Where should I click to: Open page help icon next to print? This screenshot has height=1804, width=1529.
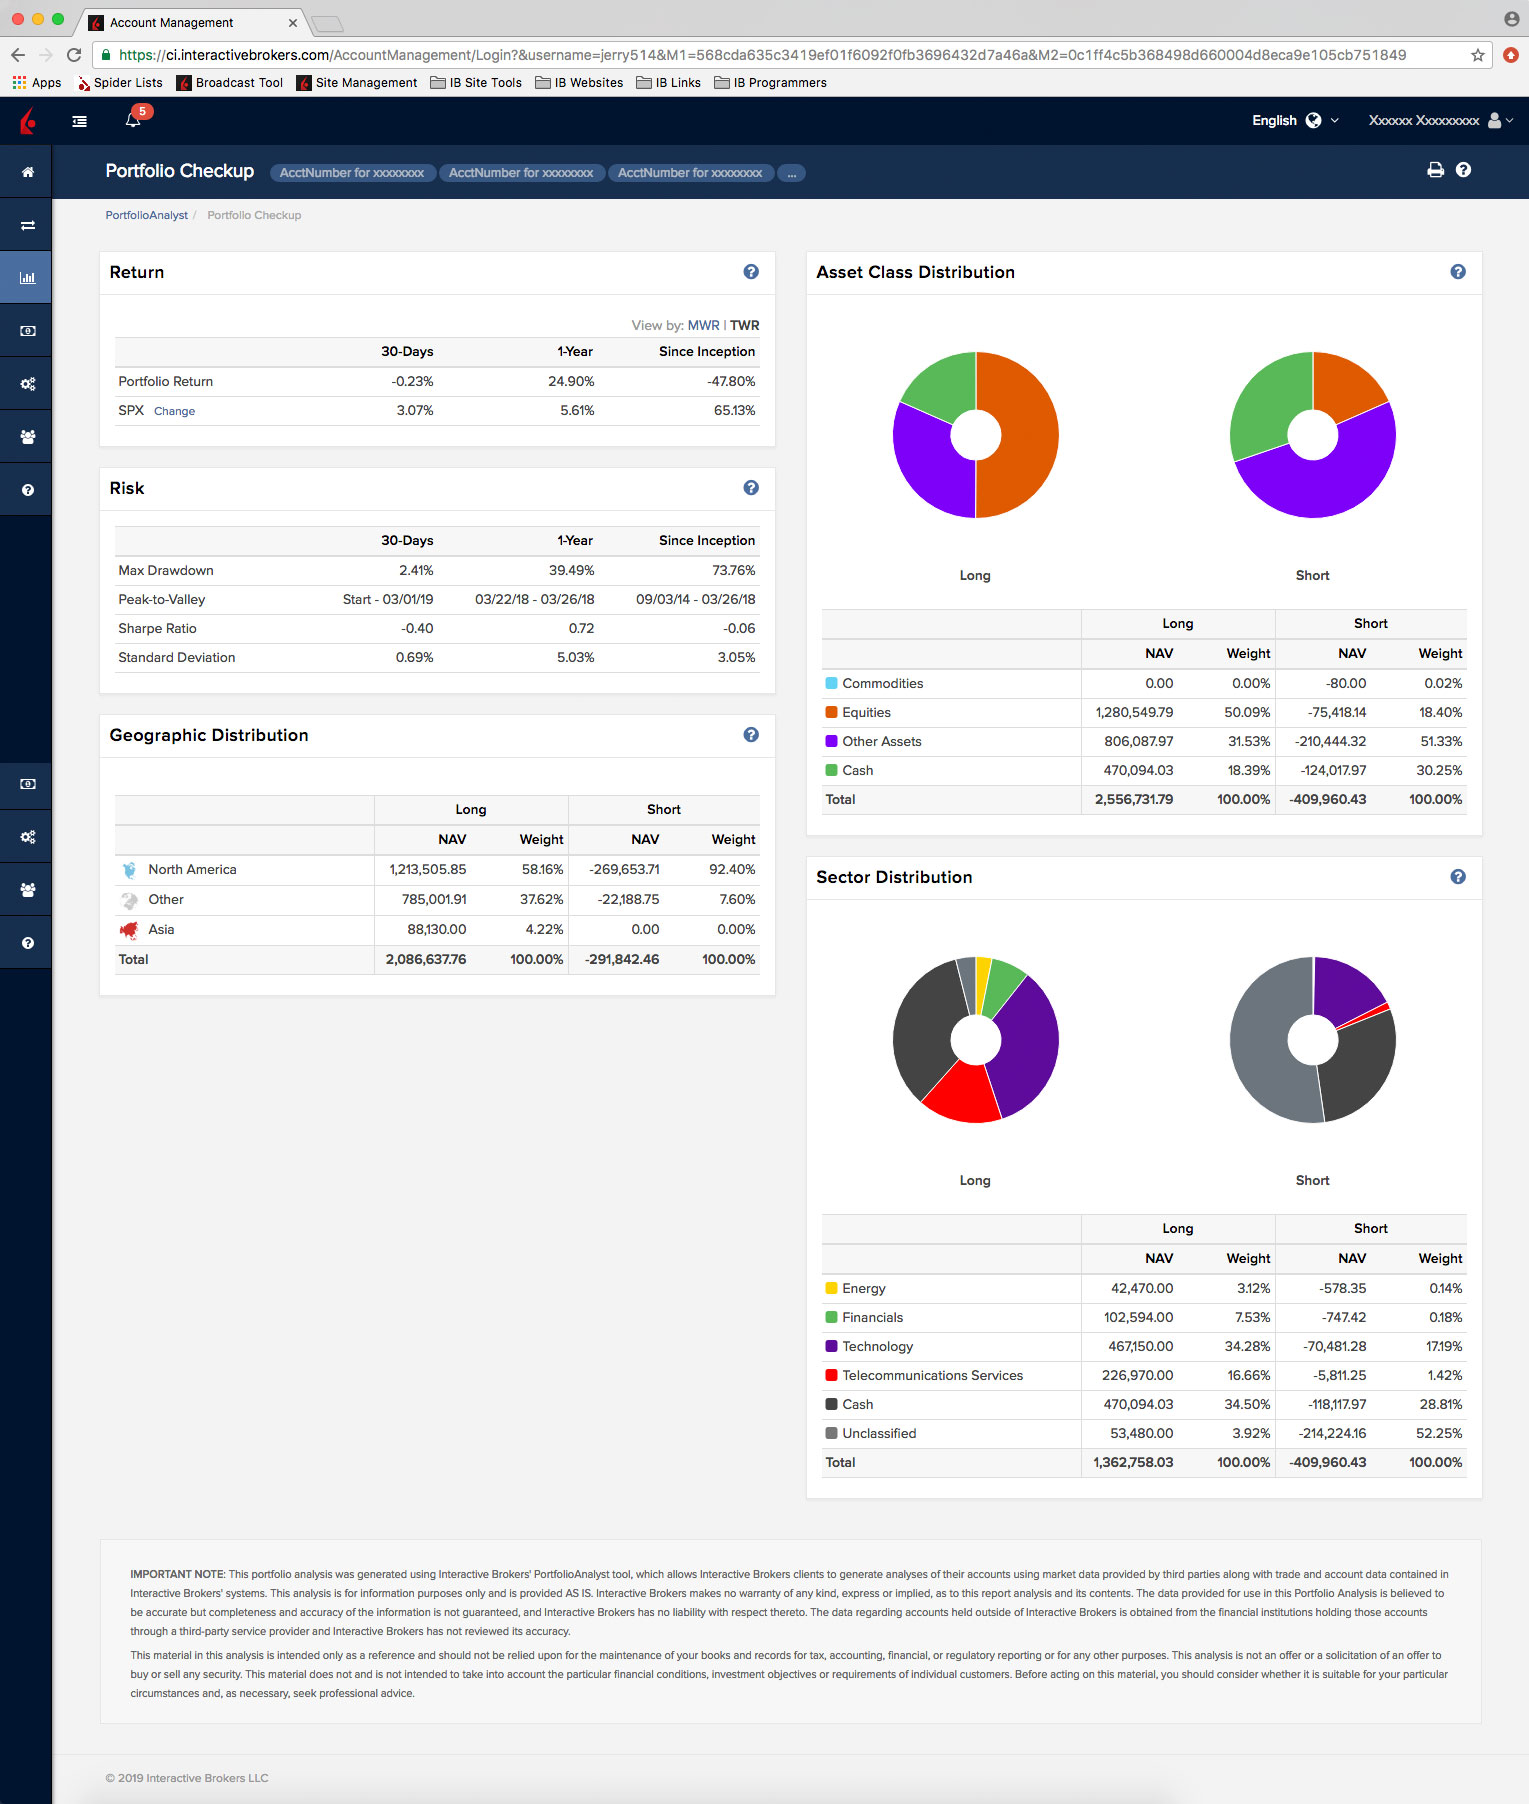pyautogui.click(x=1463, y=170)
